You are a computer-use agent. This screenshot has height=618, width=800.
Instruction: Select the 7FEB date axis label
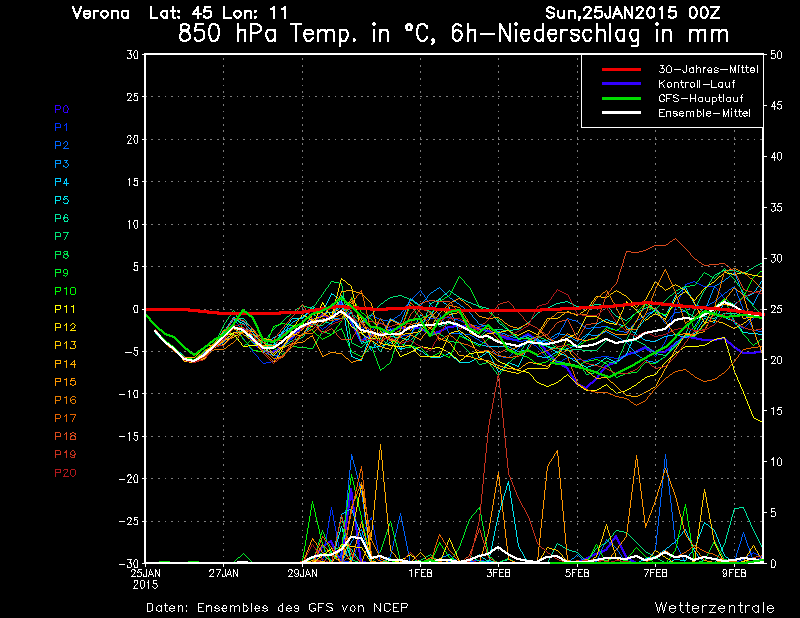click(656, 574)
